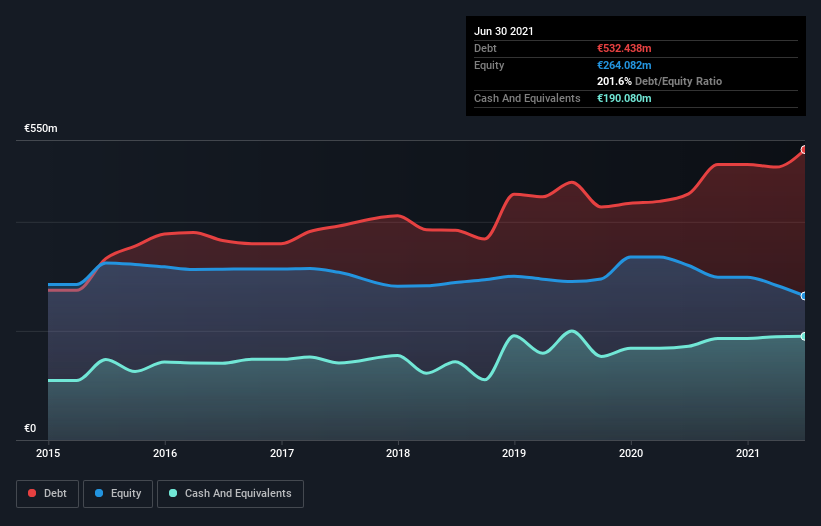Toggle the Cash And Equivalents legend button
821x526 pixels.
230,494
